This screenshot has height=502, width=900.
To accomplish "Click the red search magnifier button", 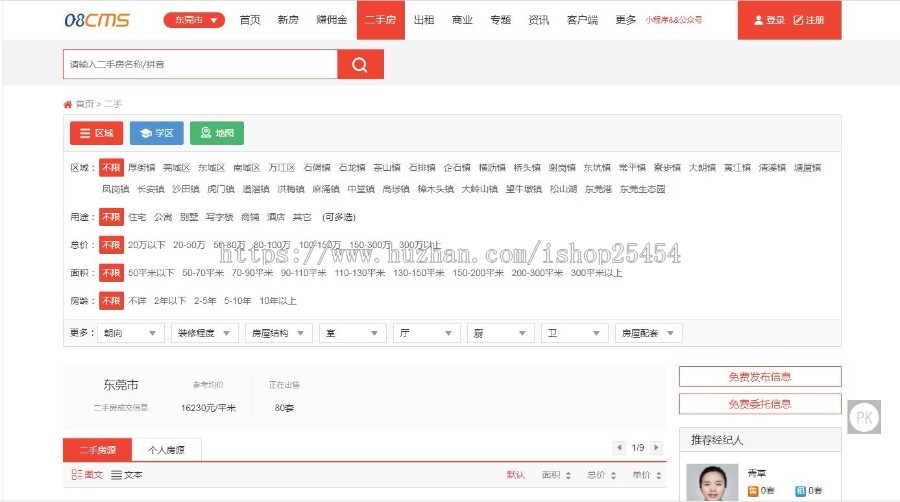I will coord(360,64).
